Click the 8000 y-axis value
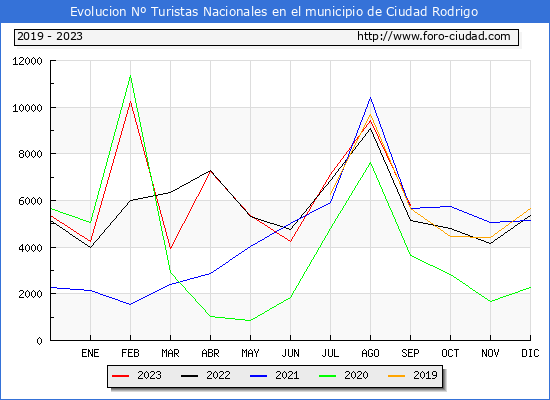Image resolution: width=550 pixels, height=400 pixels. click(30, 154)
